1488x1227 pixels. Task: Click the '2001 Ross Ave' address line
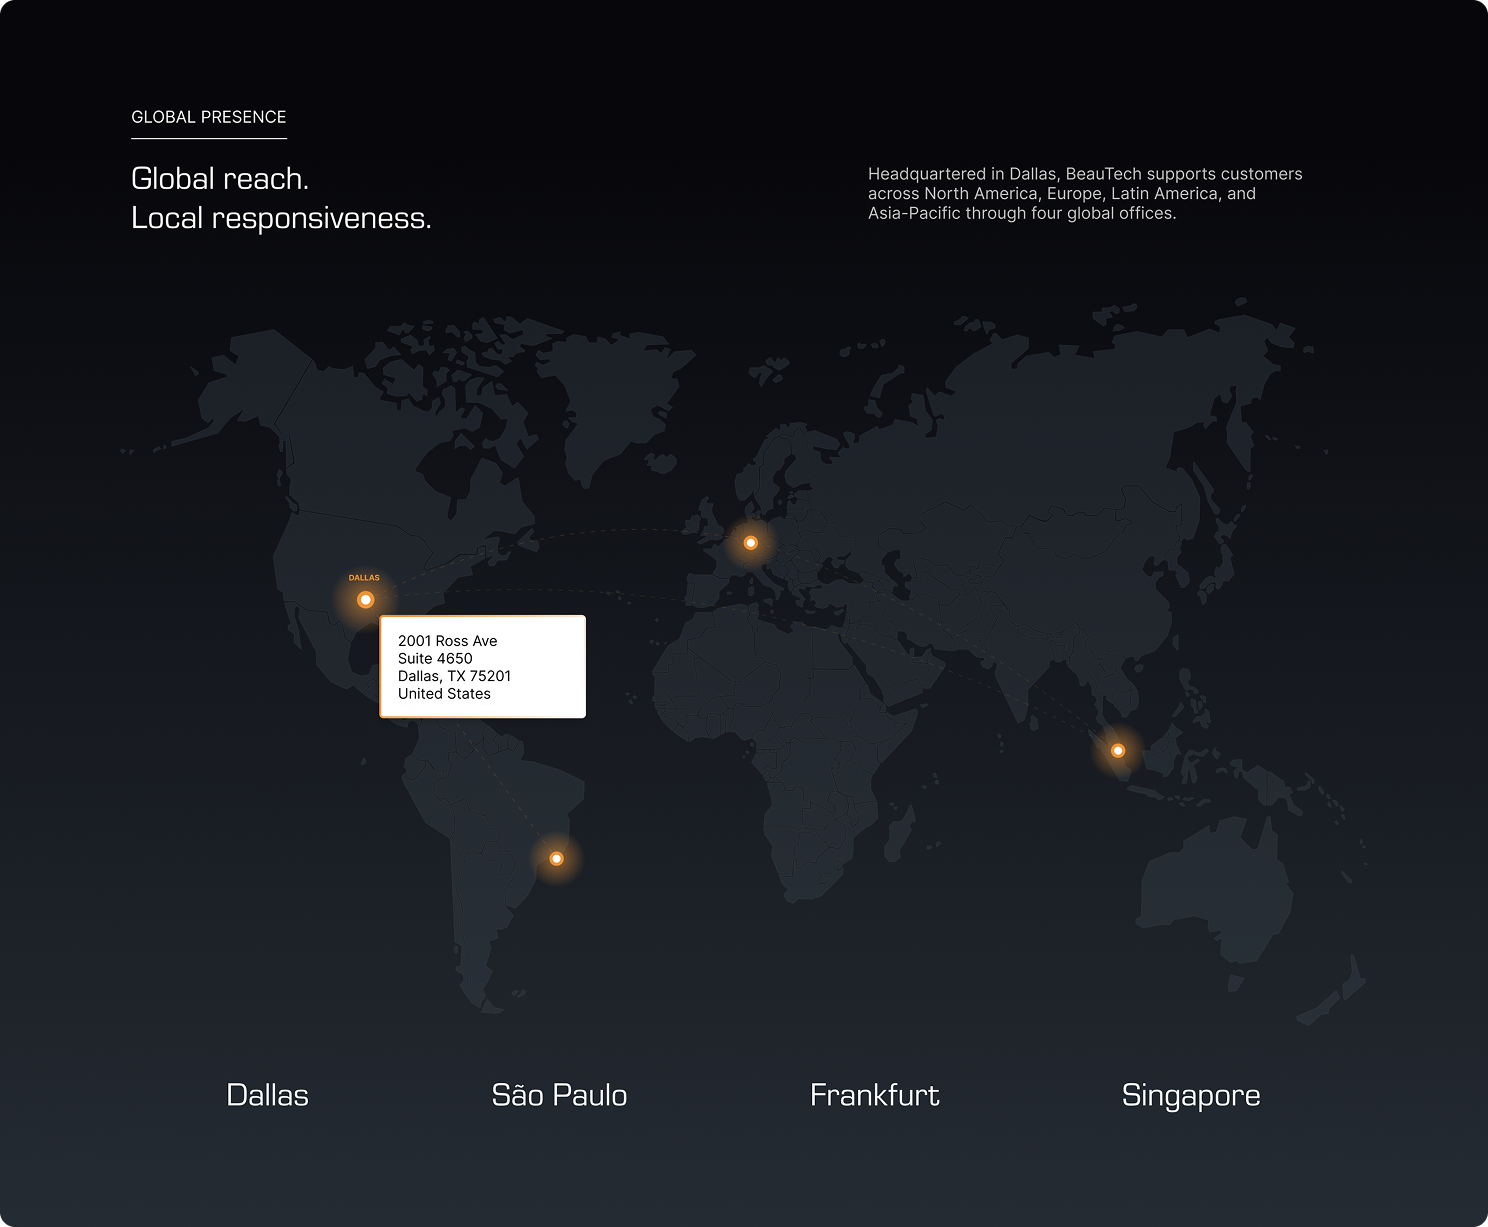pos(447,641)
